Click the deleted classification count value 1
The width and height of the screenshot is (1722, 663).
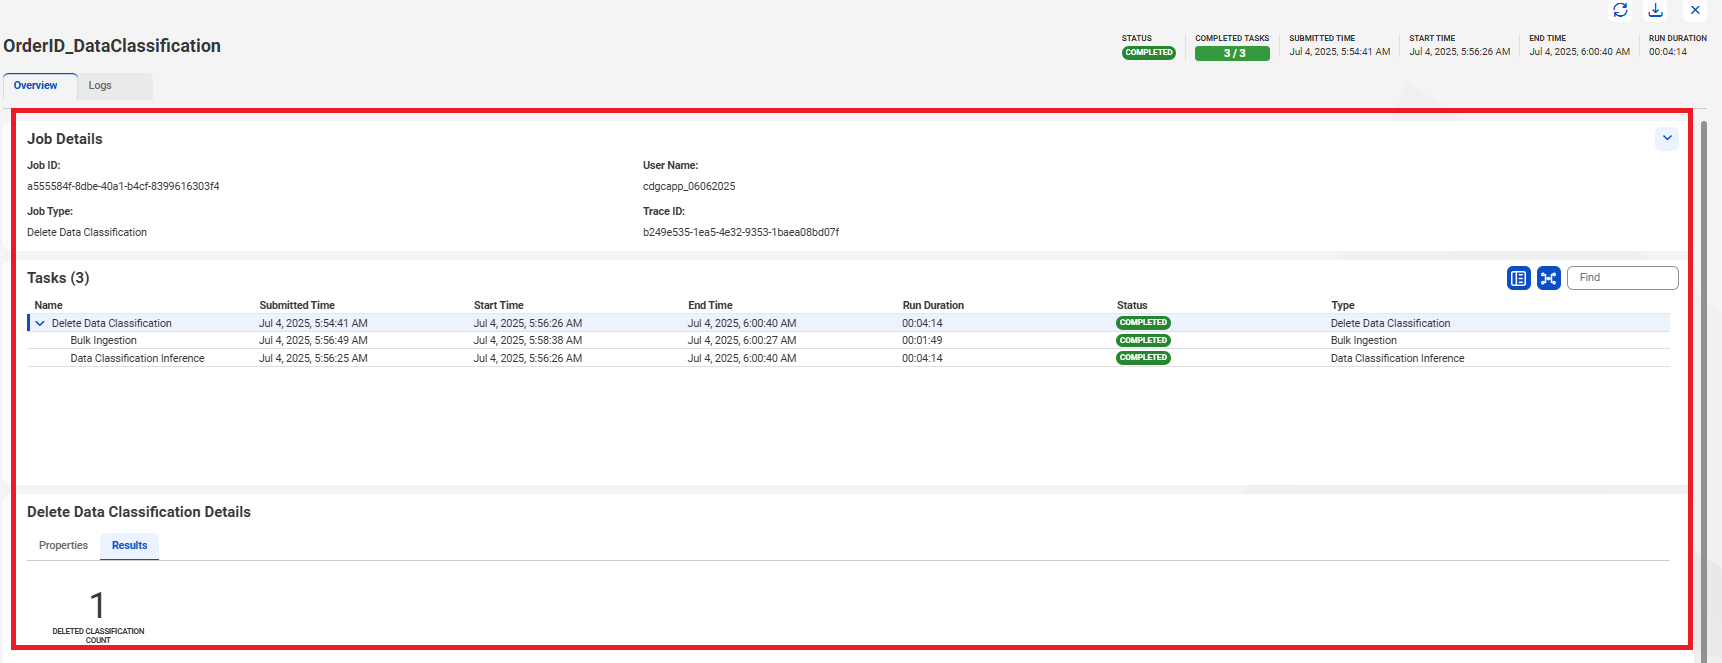[x=97, y=605]
